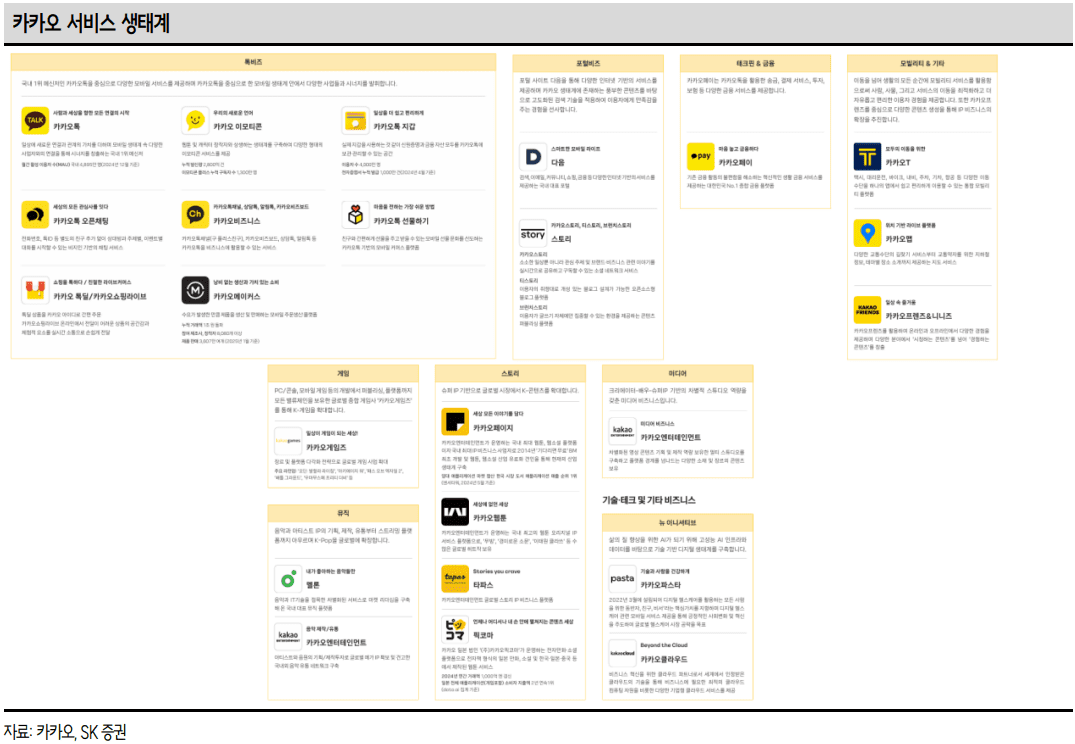Click the Tapas logo thumbnail

pyautogui.click(x=455, y=578)
